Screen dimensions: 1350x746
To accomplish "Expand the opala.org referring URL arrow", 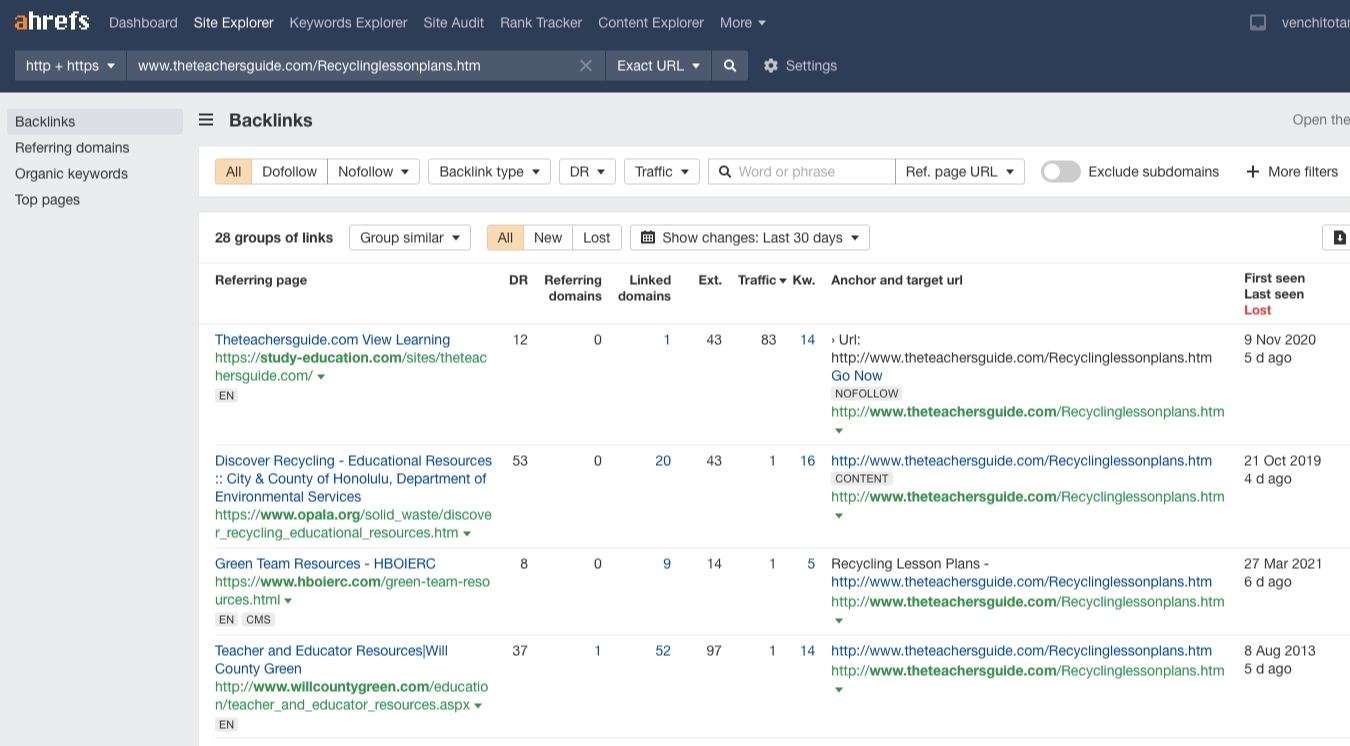I will 467,534.
